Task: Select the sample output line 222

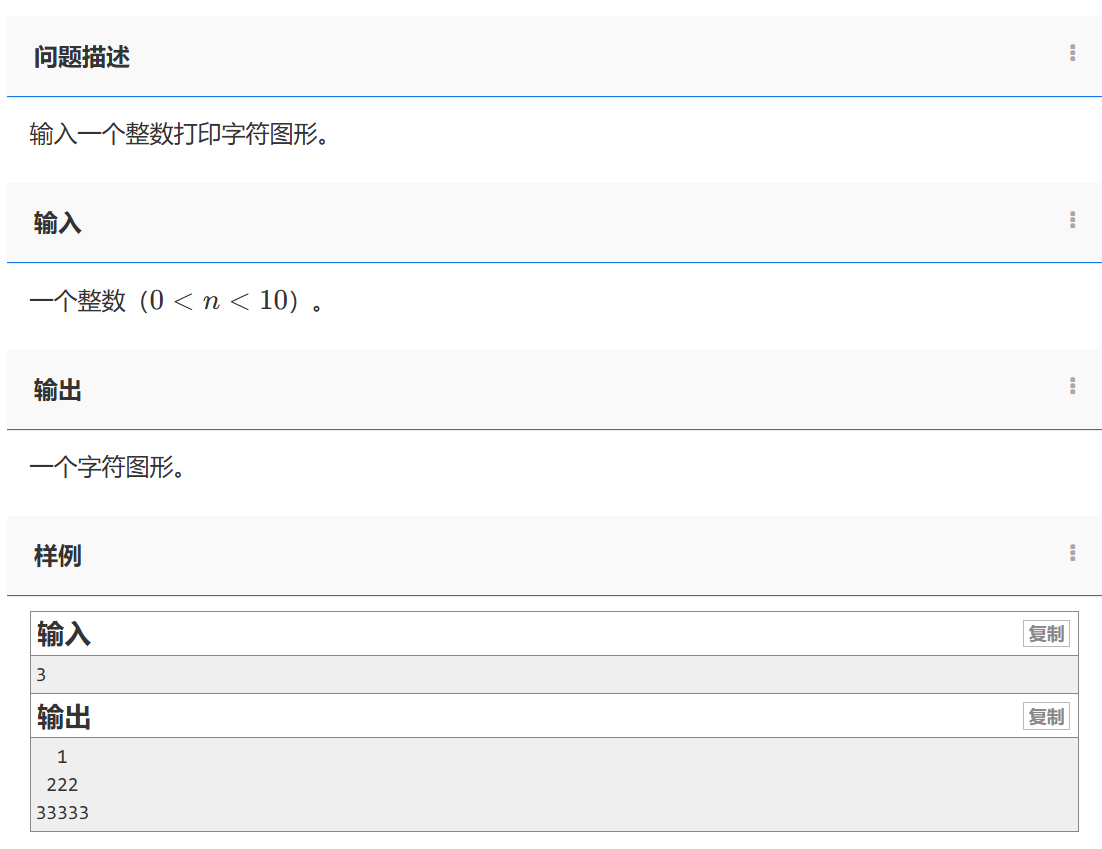Action: click(x=61, y=784)
